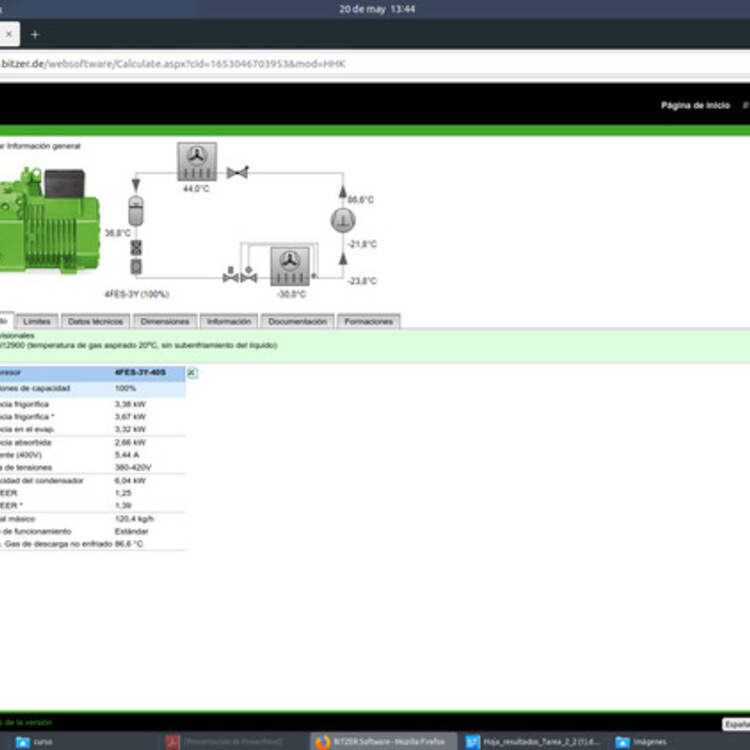
Task: Click the version link in the footer
Action: [x=26, y=722]
